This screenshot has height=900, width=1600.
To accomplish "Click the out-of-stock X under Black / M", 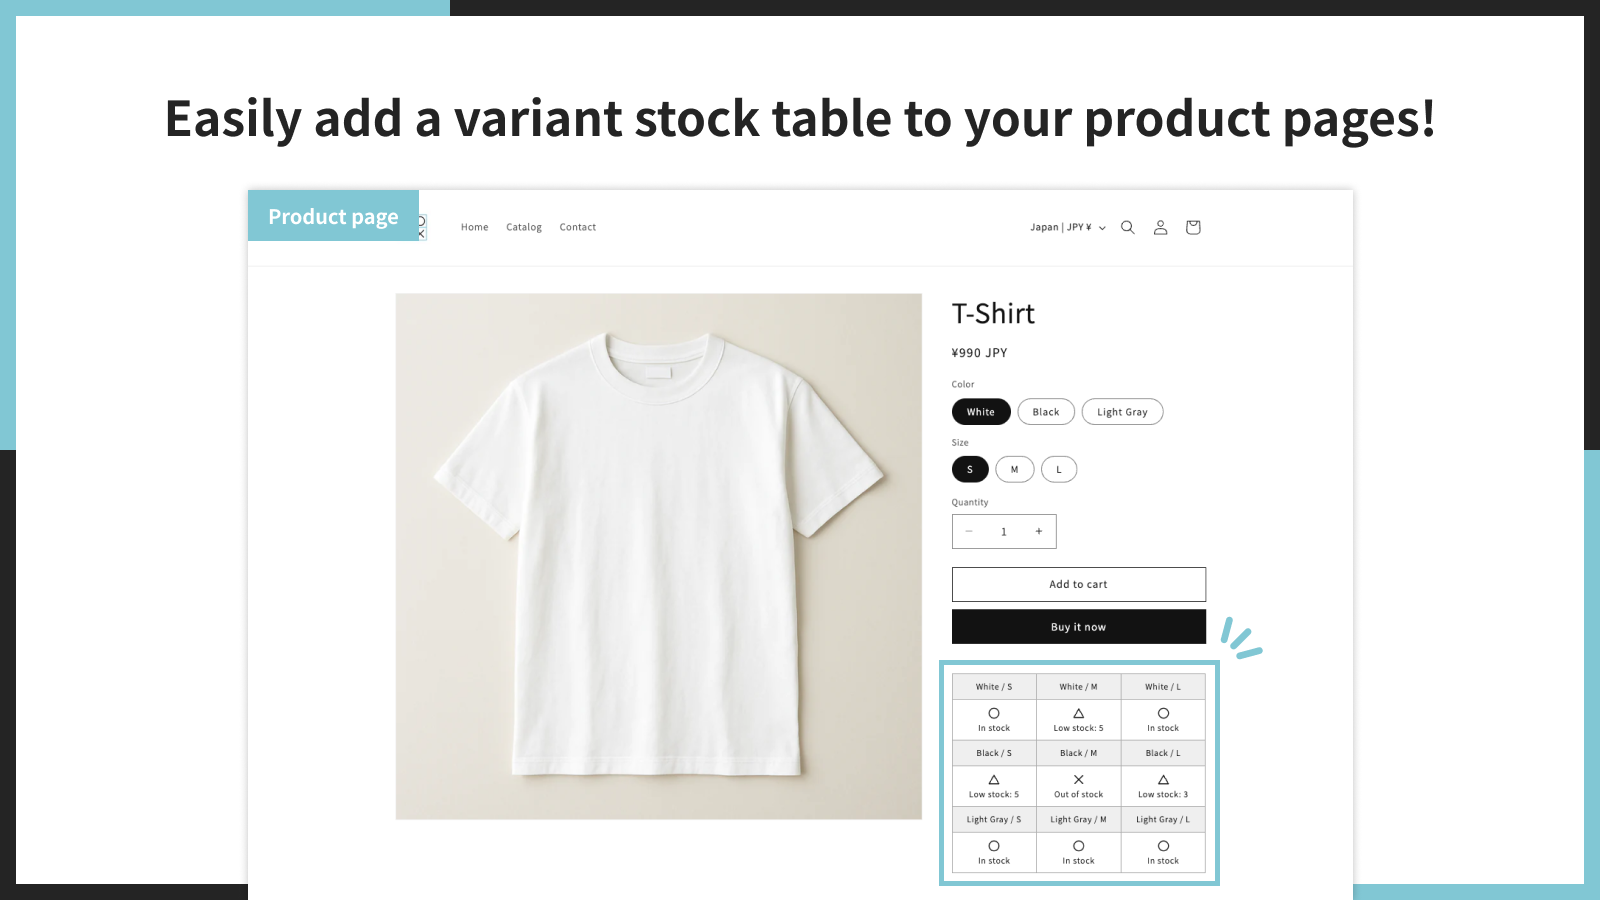I will pyautogui.click(x=1079, y=779).
